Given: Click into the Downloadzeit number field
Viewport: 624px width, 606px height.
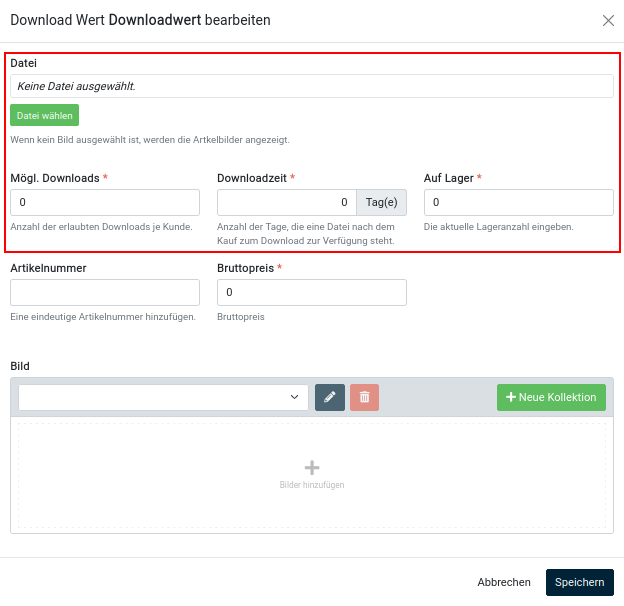Looking at the screenshot, I should click(286, 202).
